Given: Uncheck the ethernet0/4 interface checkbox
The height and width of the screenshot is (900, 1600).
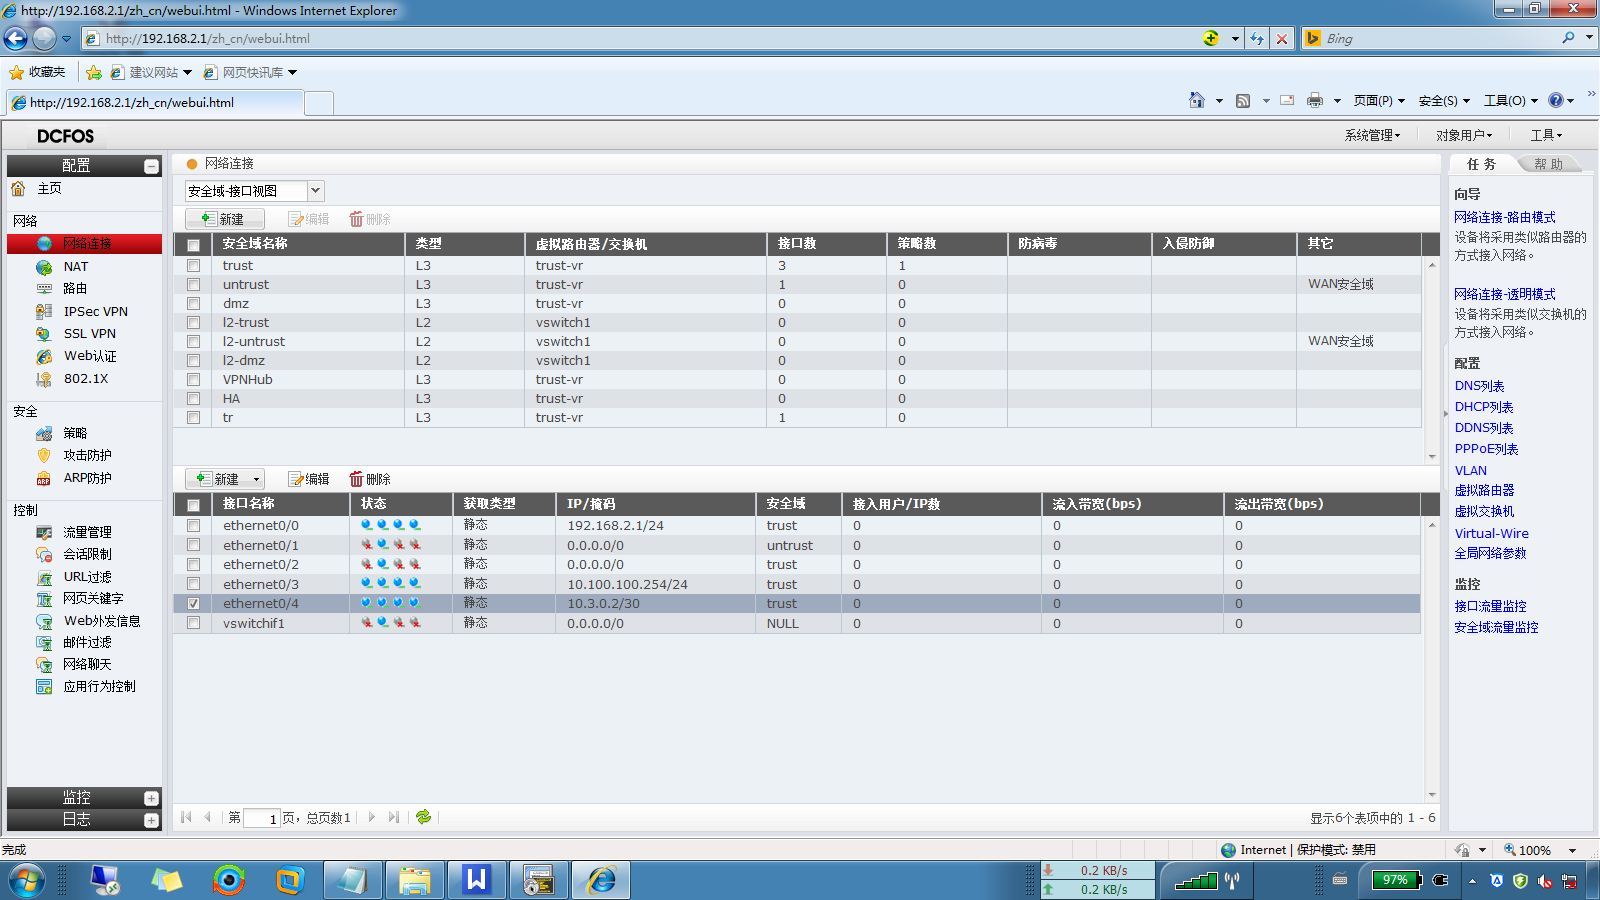Looking at the screenshot, I should click(x=193, y=604).
